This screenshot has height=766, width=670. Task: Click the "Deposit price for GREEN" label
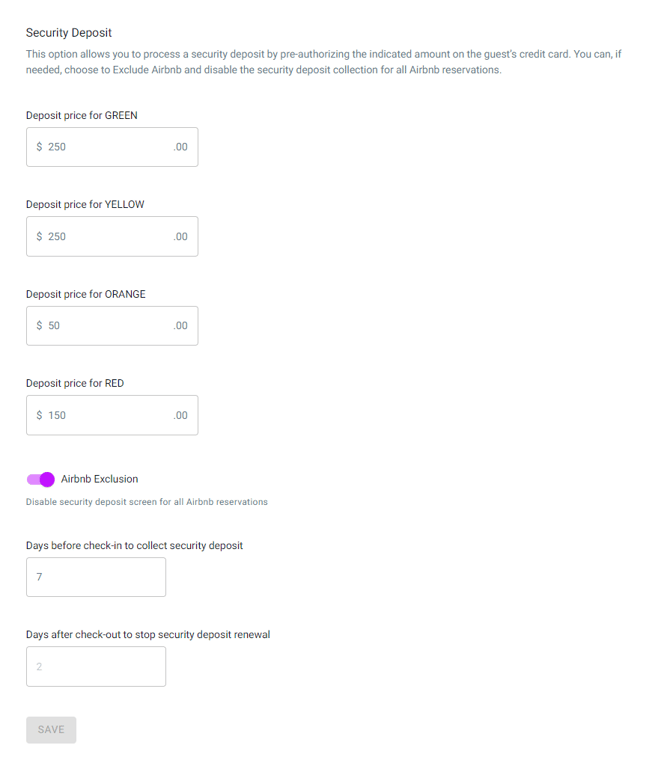(82, 115)
